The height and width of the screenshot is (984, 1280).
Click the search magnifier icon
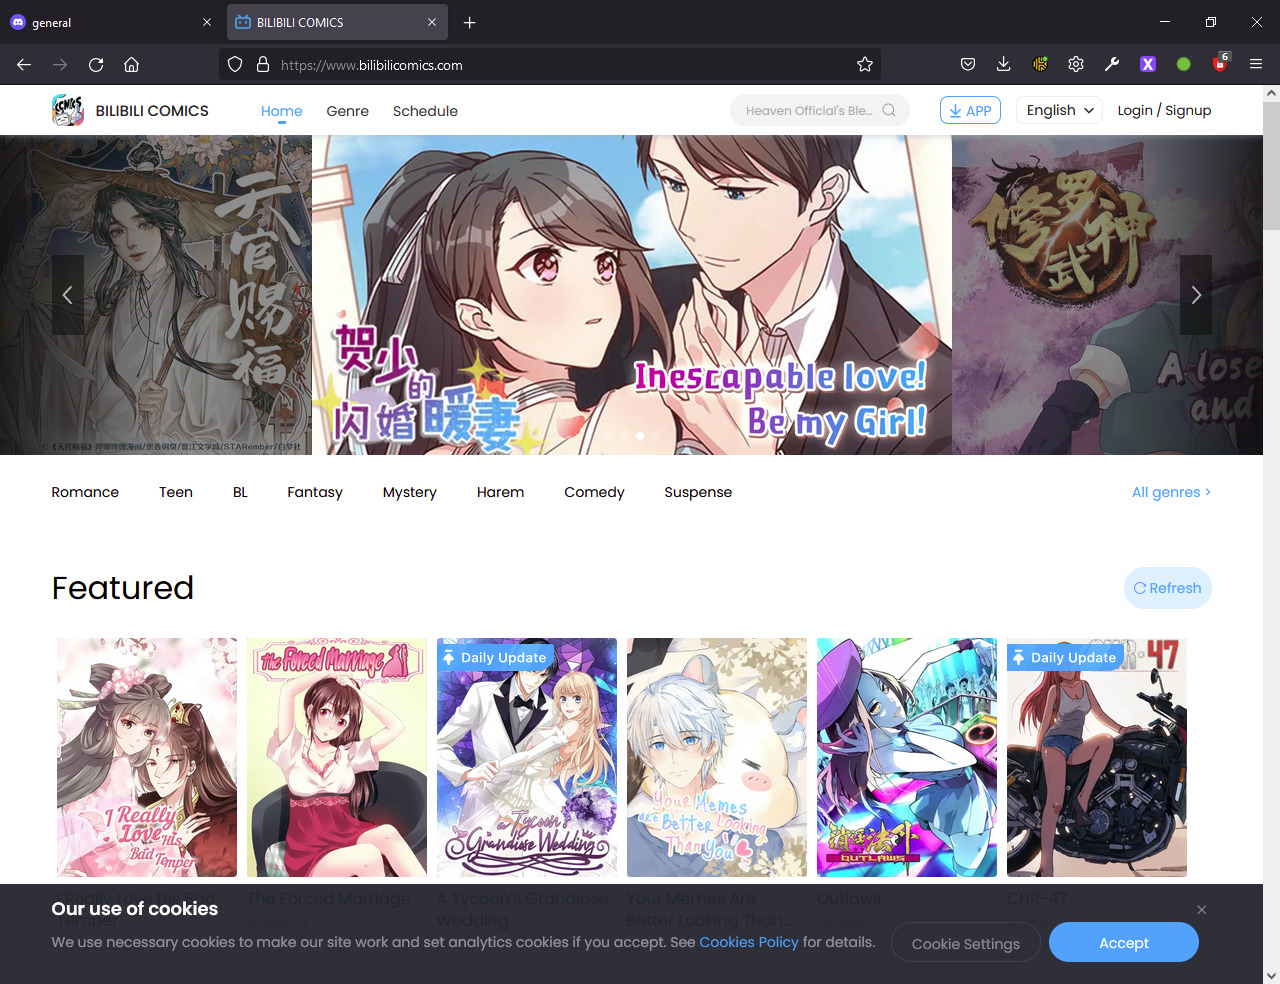(888, 110)
